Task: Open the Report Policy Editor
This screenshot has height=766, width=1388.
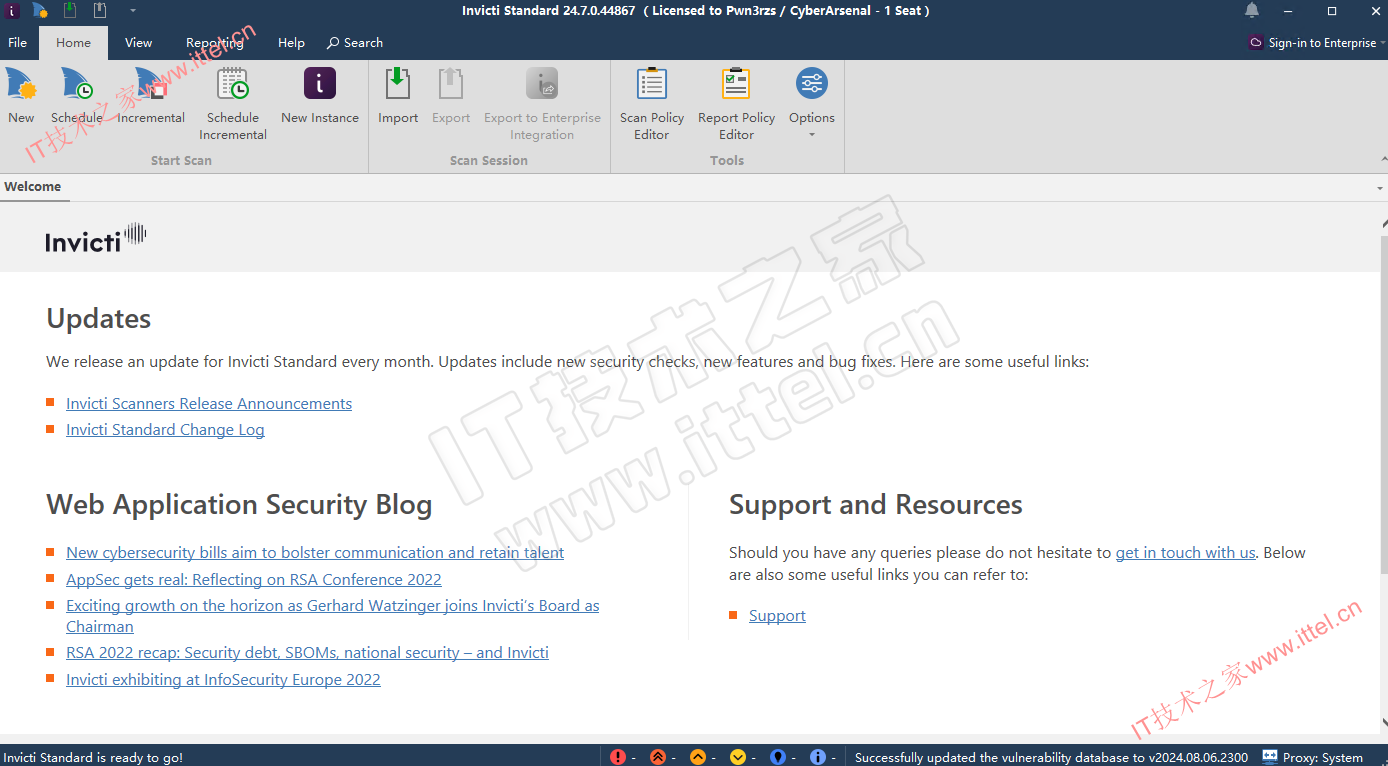Action: pyautogui.click(x=736, y=105)
